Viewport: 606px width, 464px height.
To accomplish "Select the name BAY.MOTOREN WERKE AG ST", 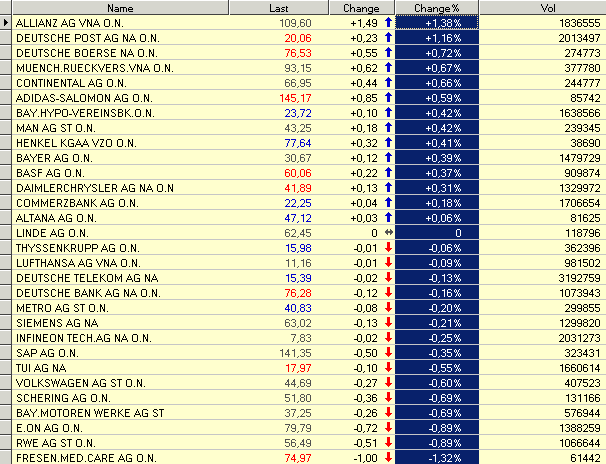I will click(x=90, y=413).
